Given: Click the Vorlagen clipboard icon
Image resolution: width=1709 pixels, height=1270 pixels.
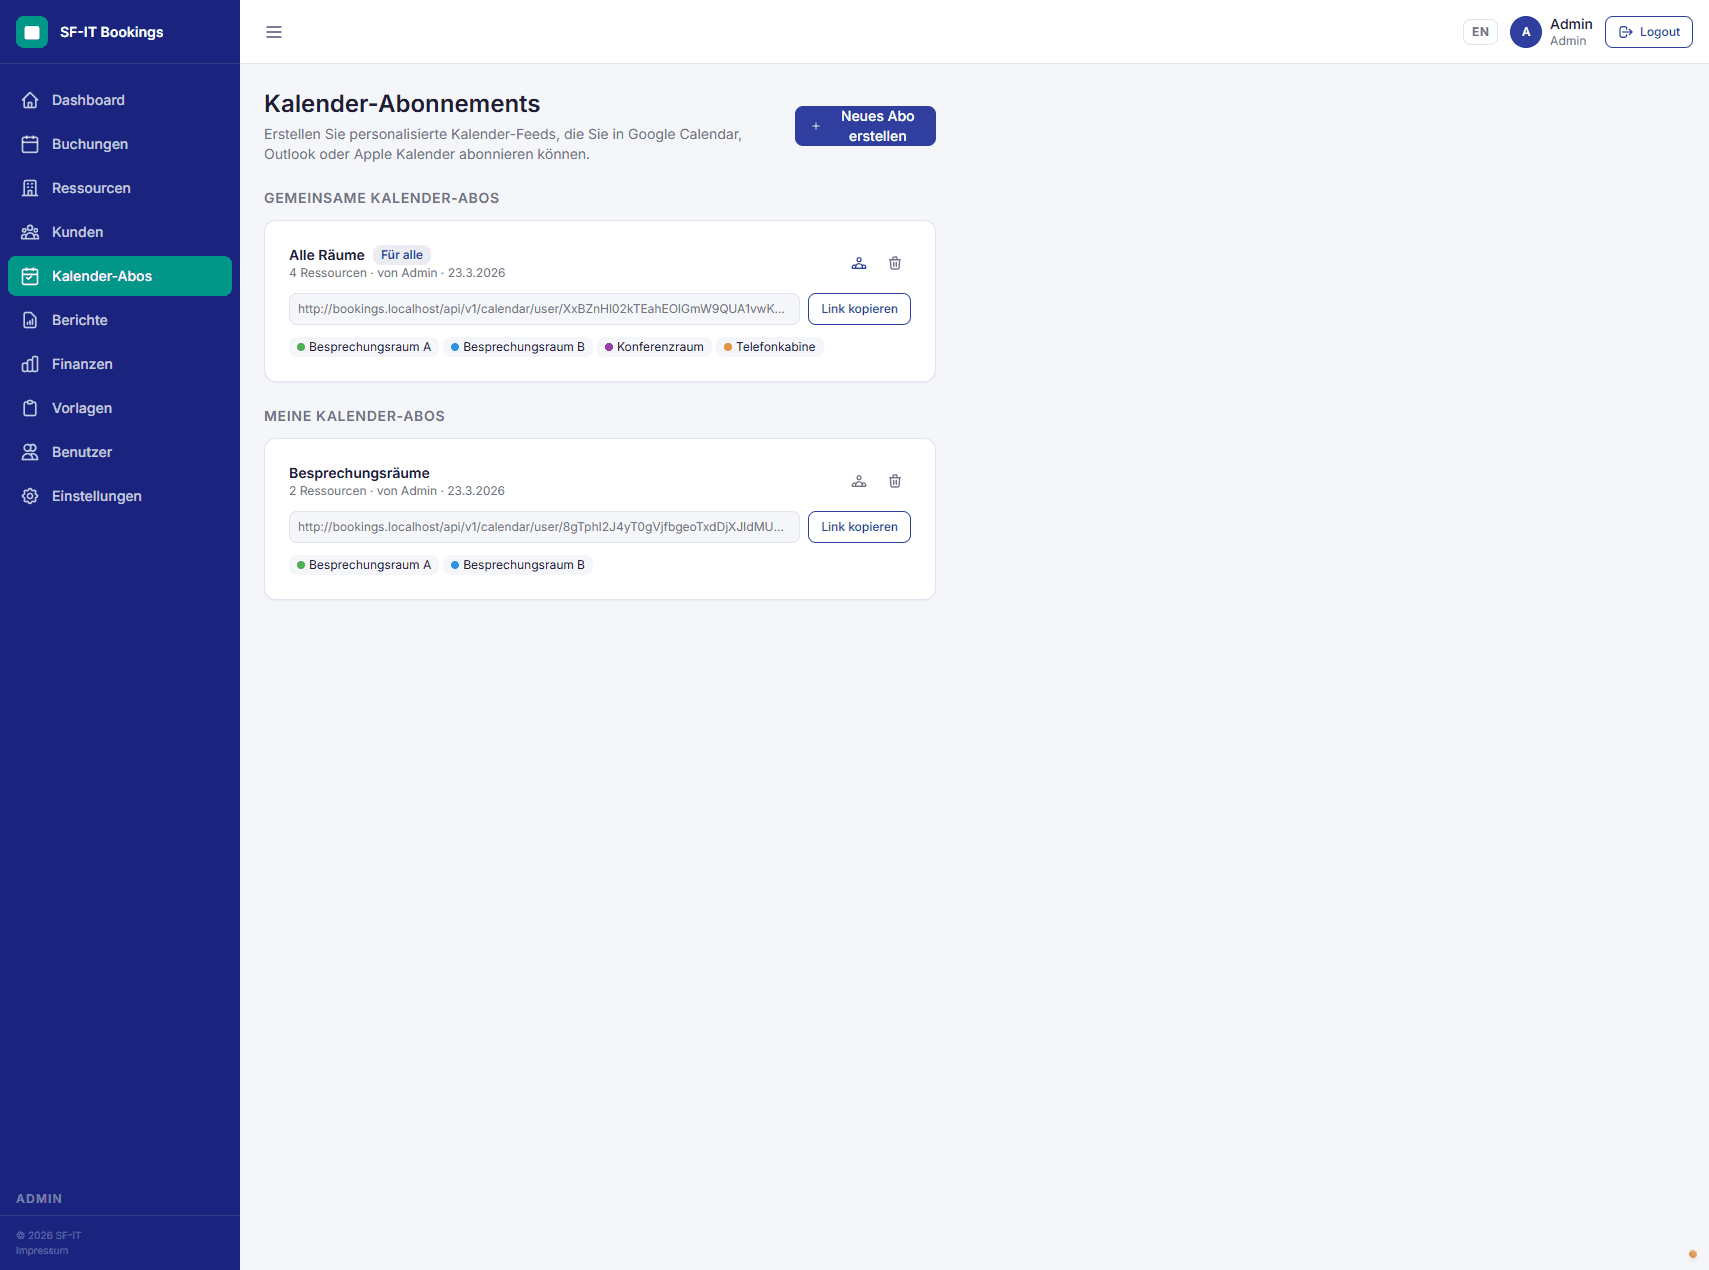Looking at the screenshot, I should tap(30, 408).
